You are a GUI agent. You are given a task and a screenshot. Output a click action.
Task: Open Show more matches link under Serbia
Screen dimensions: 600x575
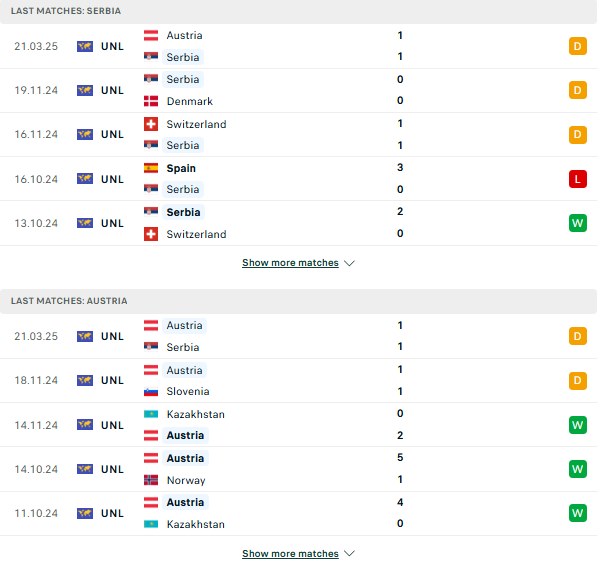(x=290, y=263)
